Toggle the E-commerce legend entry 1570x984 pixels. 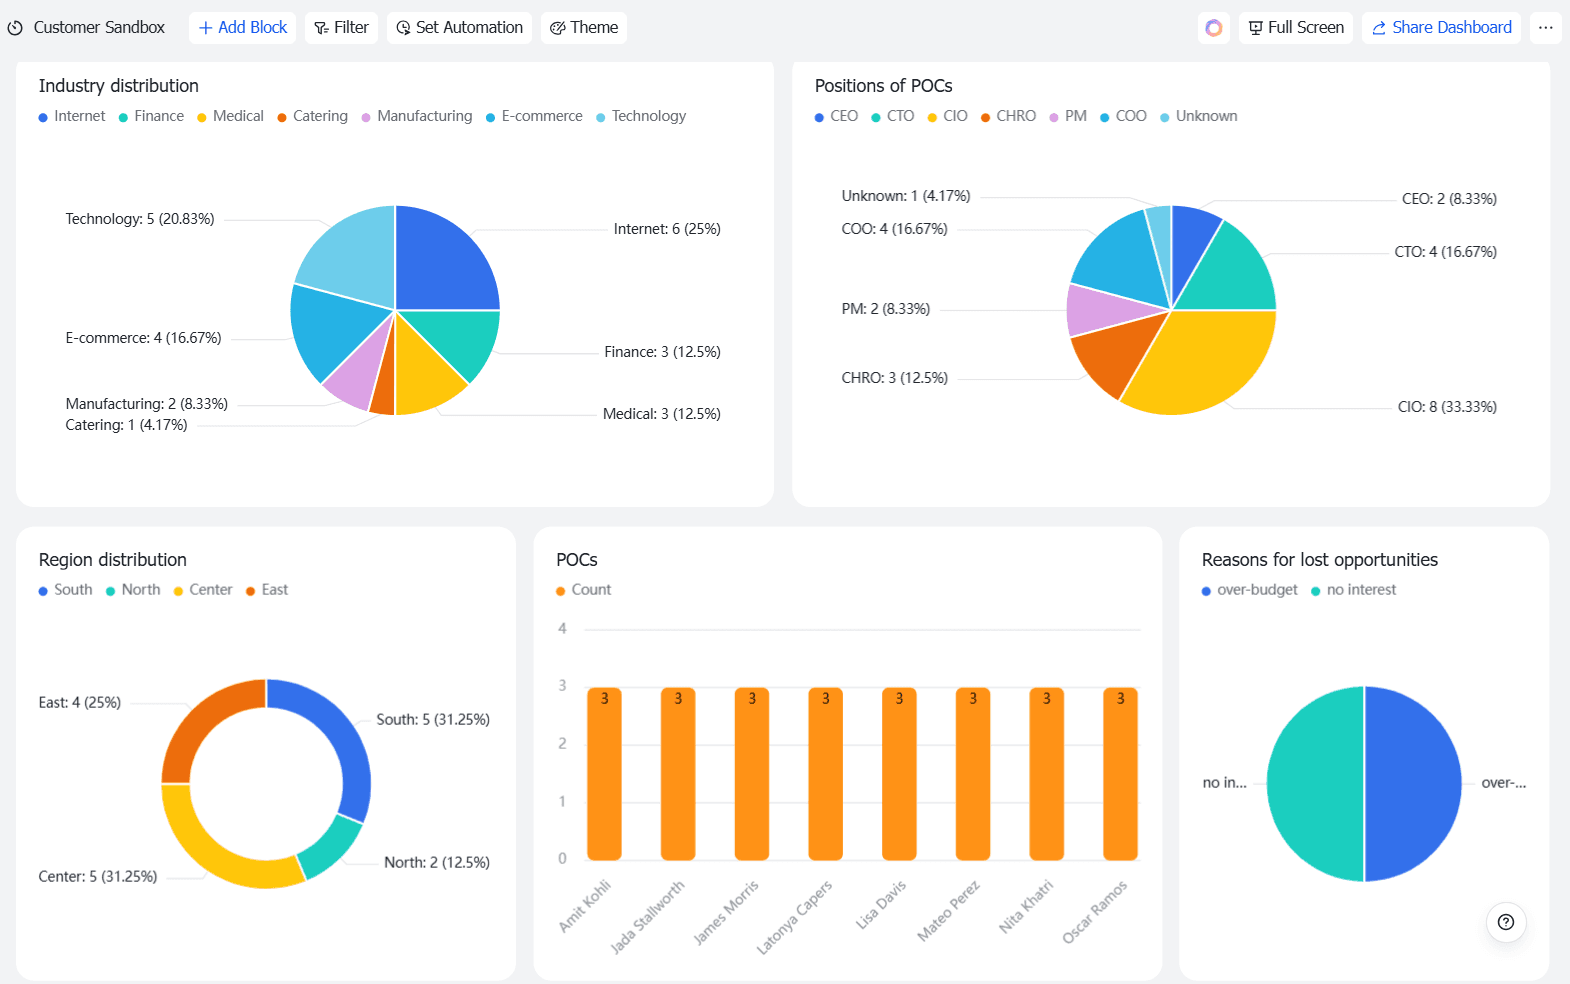coord(534,116)
